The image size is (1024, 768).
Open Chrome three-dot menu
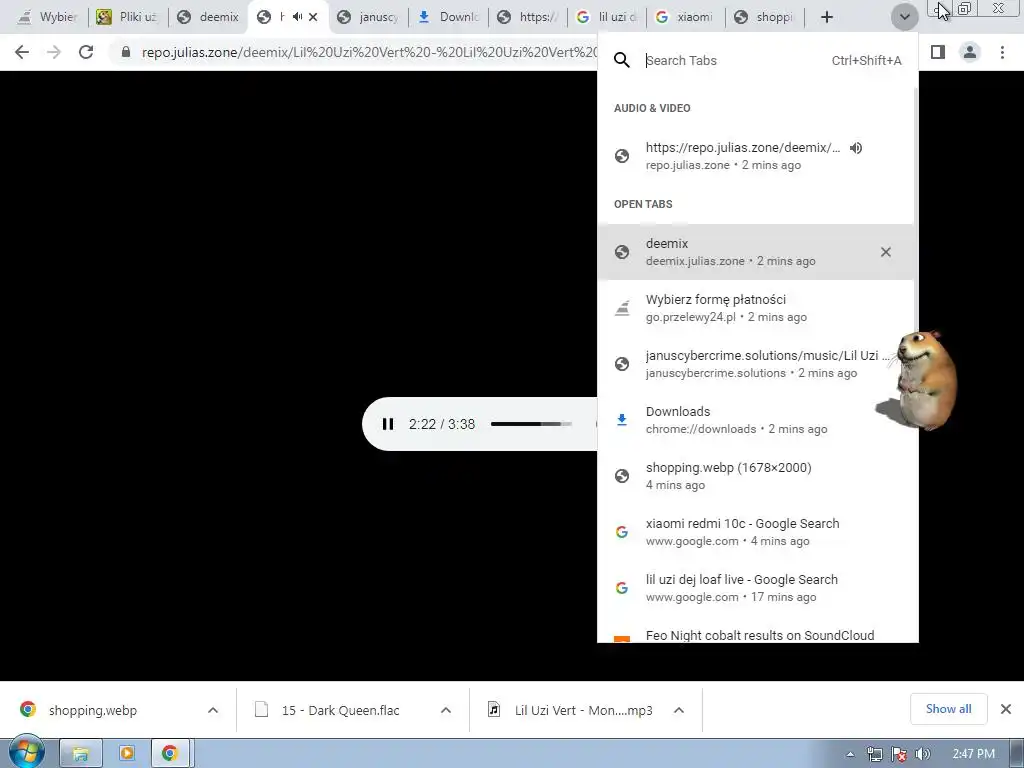[x=1002, y=52]
